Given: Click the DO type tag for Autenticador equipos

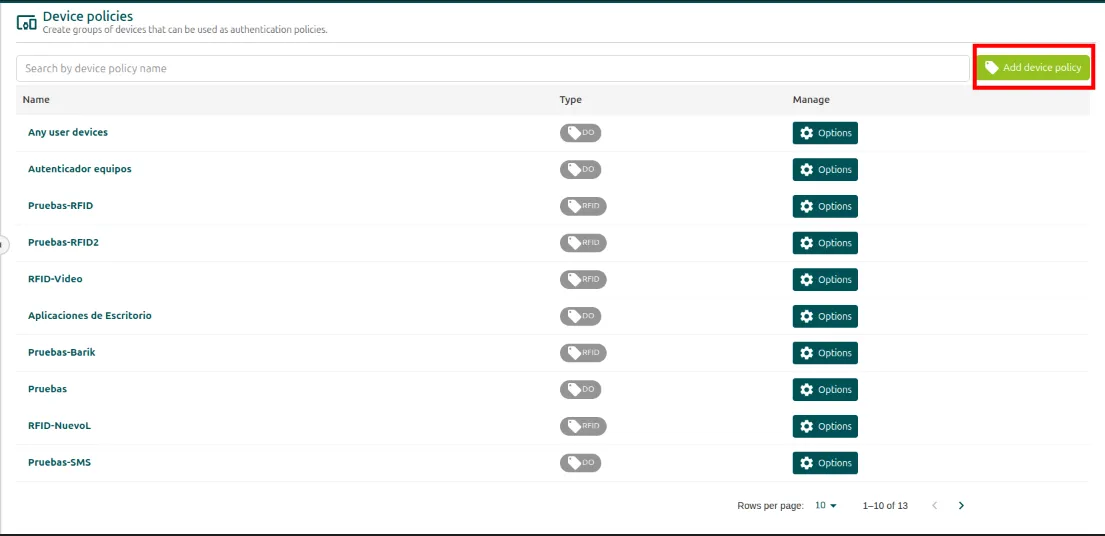Looking at the screenshot, I should [x=581, y=169].
